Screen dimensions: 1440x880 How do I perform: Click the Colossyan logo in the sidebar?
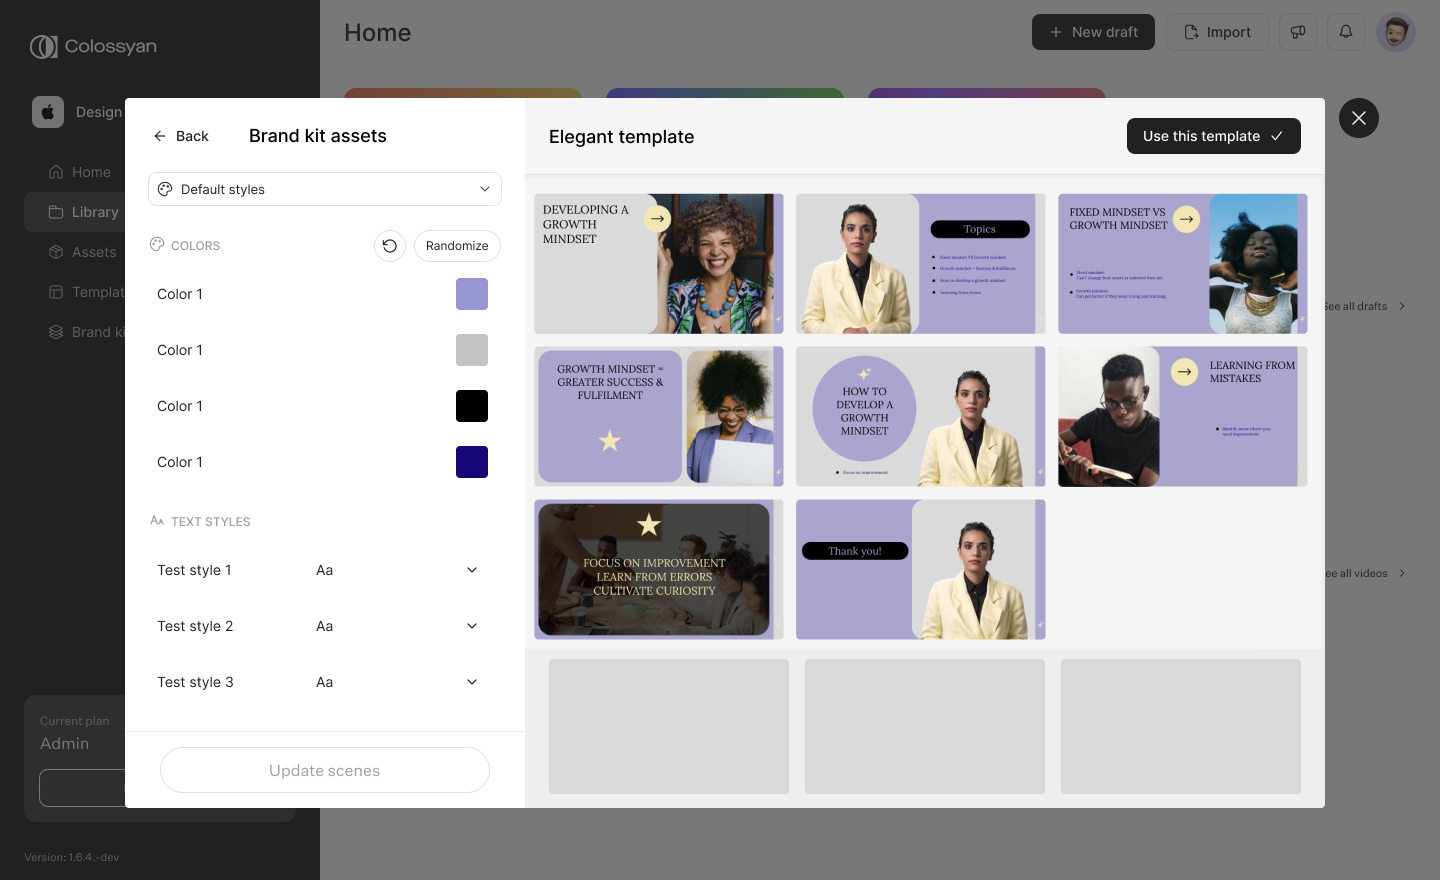click(x=93, y=46)
